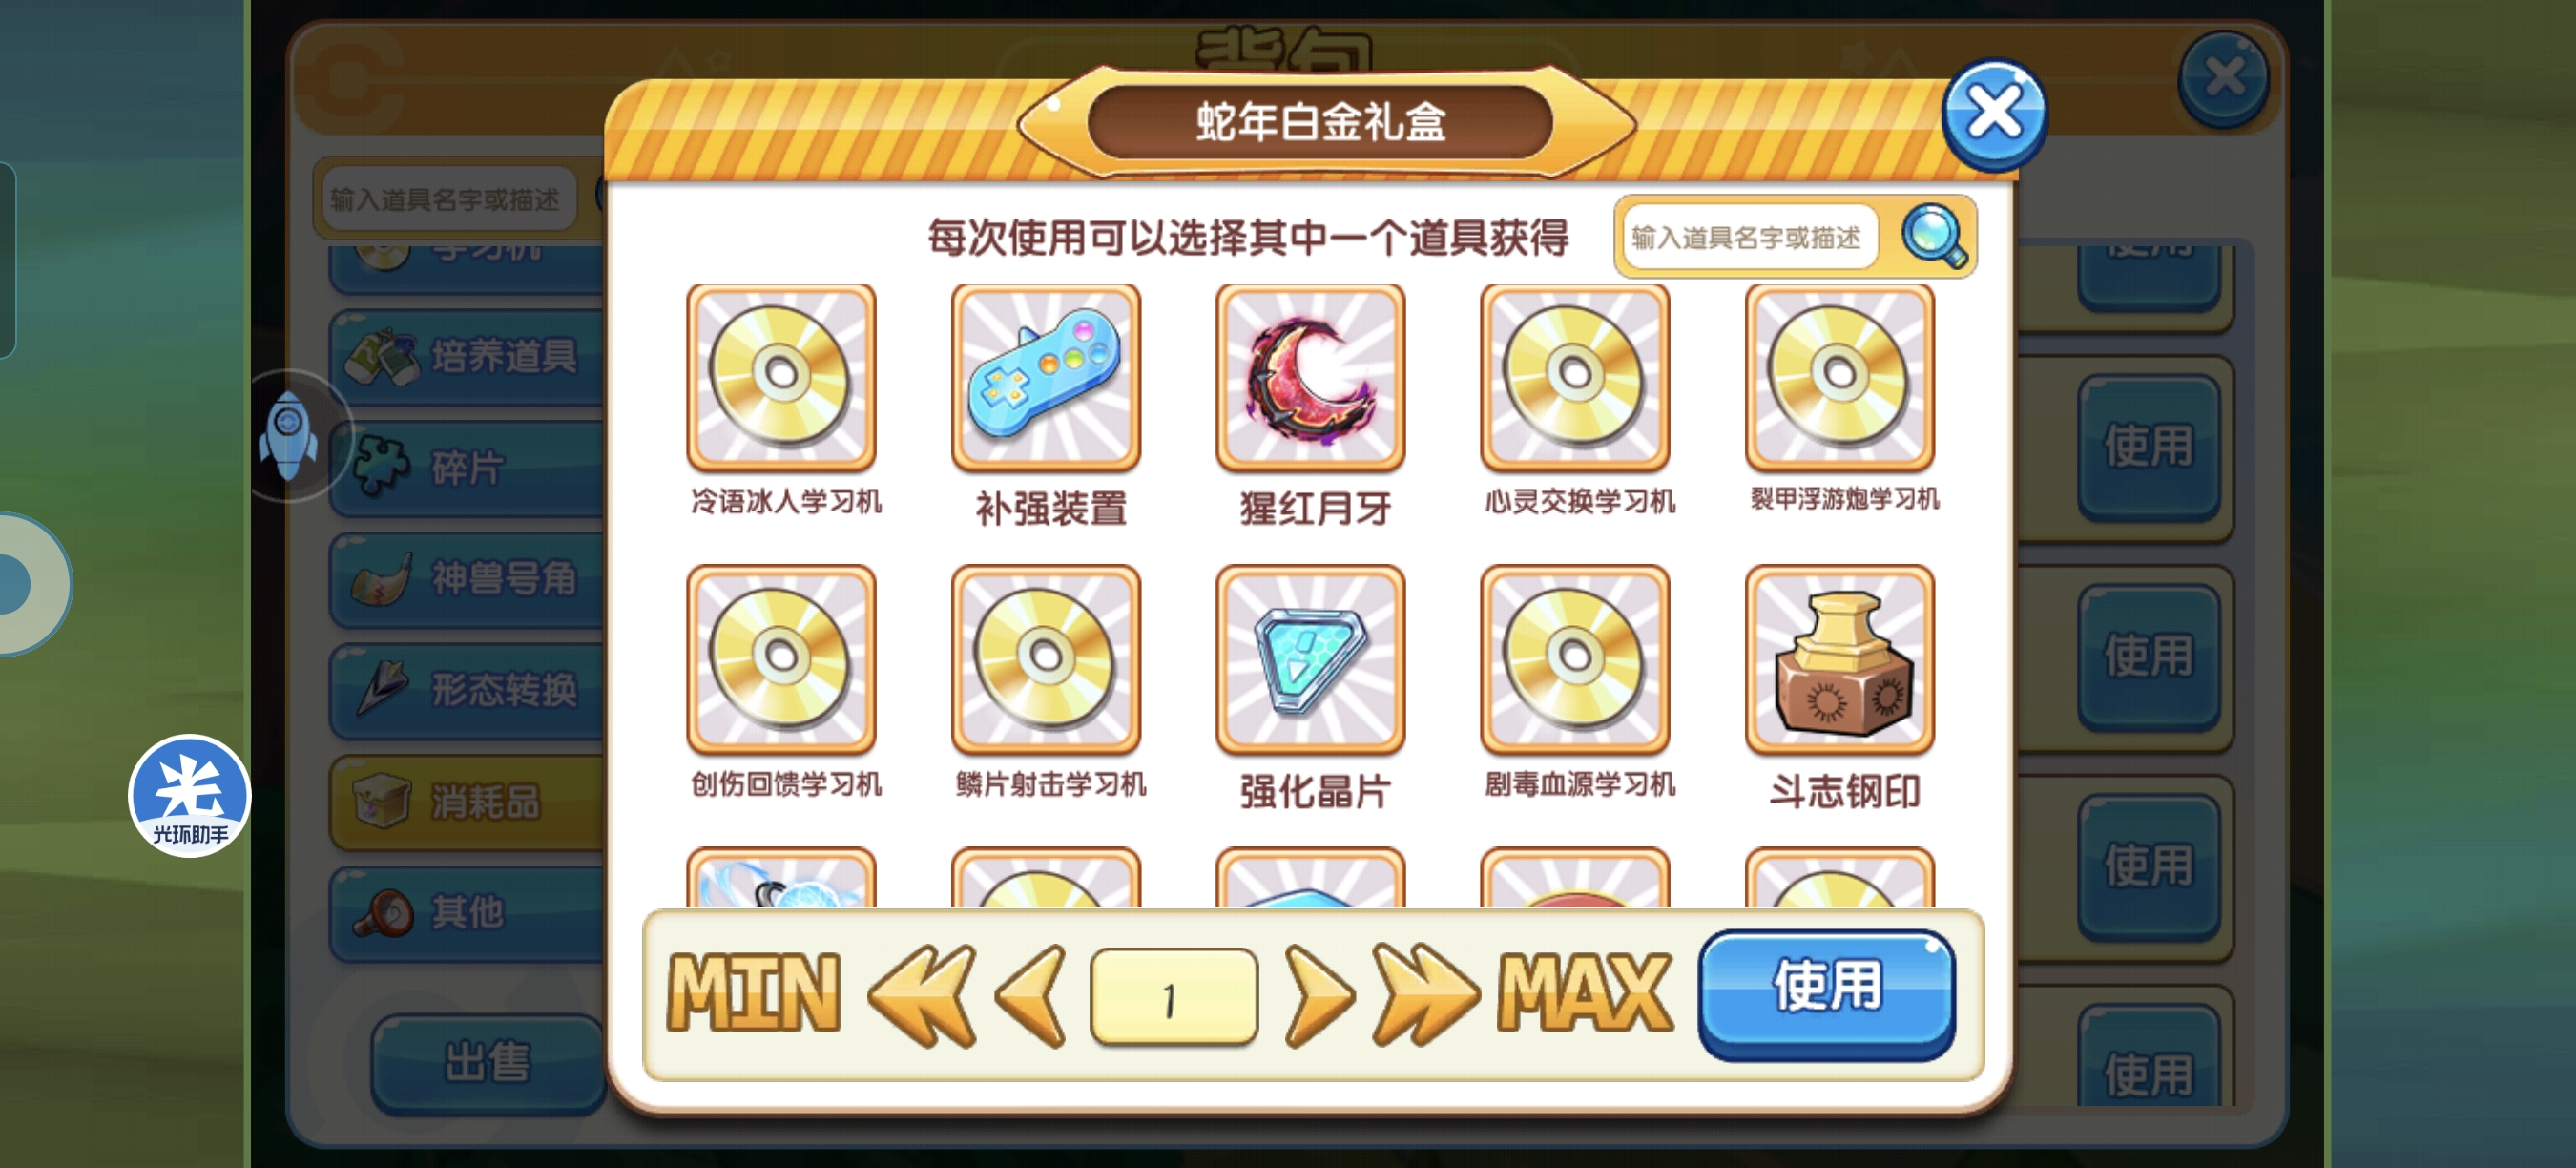2576x1168 pixels.
Task: Decrease quantity with single left arrow
Action: pos(1030,996)
